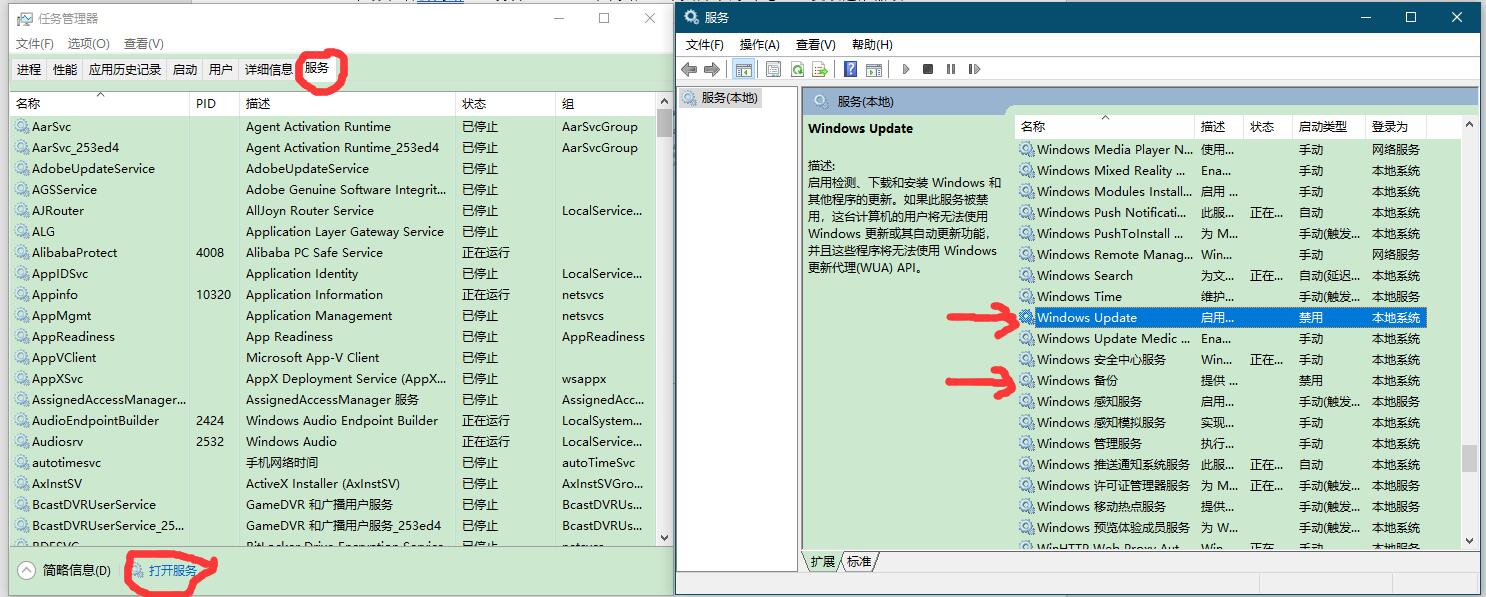Click the Forward arrow in Services toolbar
Screen dimensions: 1486x597
point(712,69)
